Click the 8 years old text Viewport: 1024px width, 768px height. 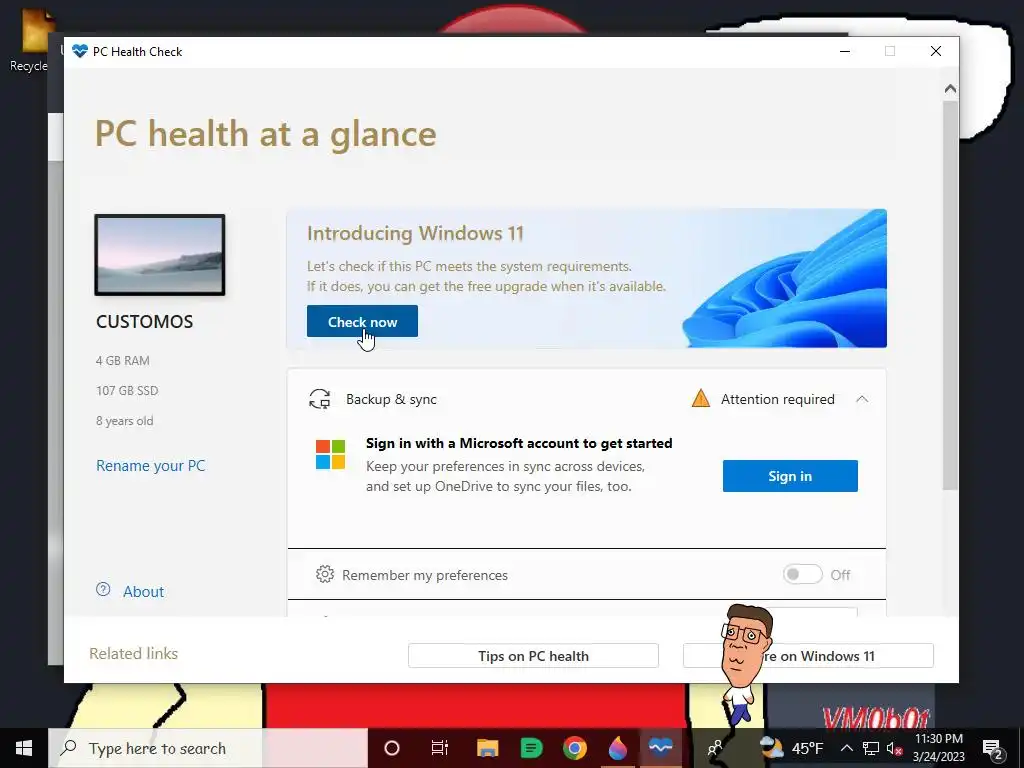pyautogui.click(x=124, y=421)
